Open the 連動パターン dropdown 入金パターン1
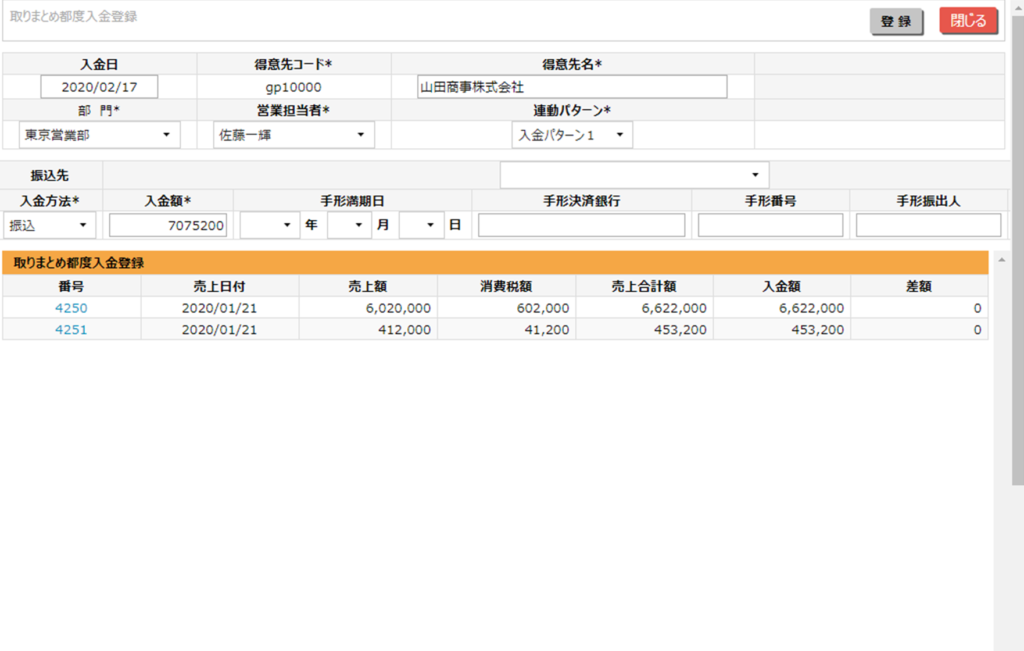1024x651 pixels. pyautogui.click(x=572, y=135)
